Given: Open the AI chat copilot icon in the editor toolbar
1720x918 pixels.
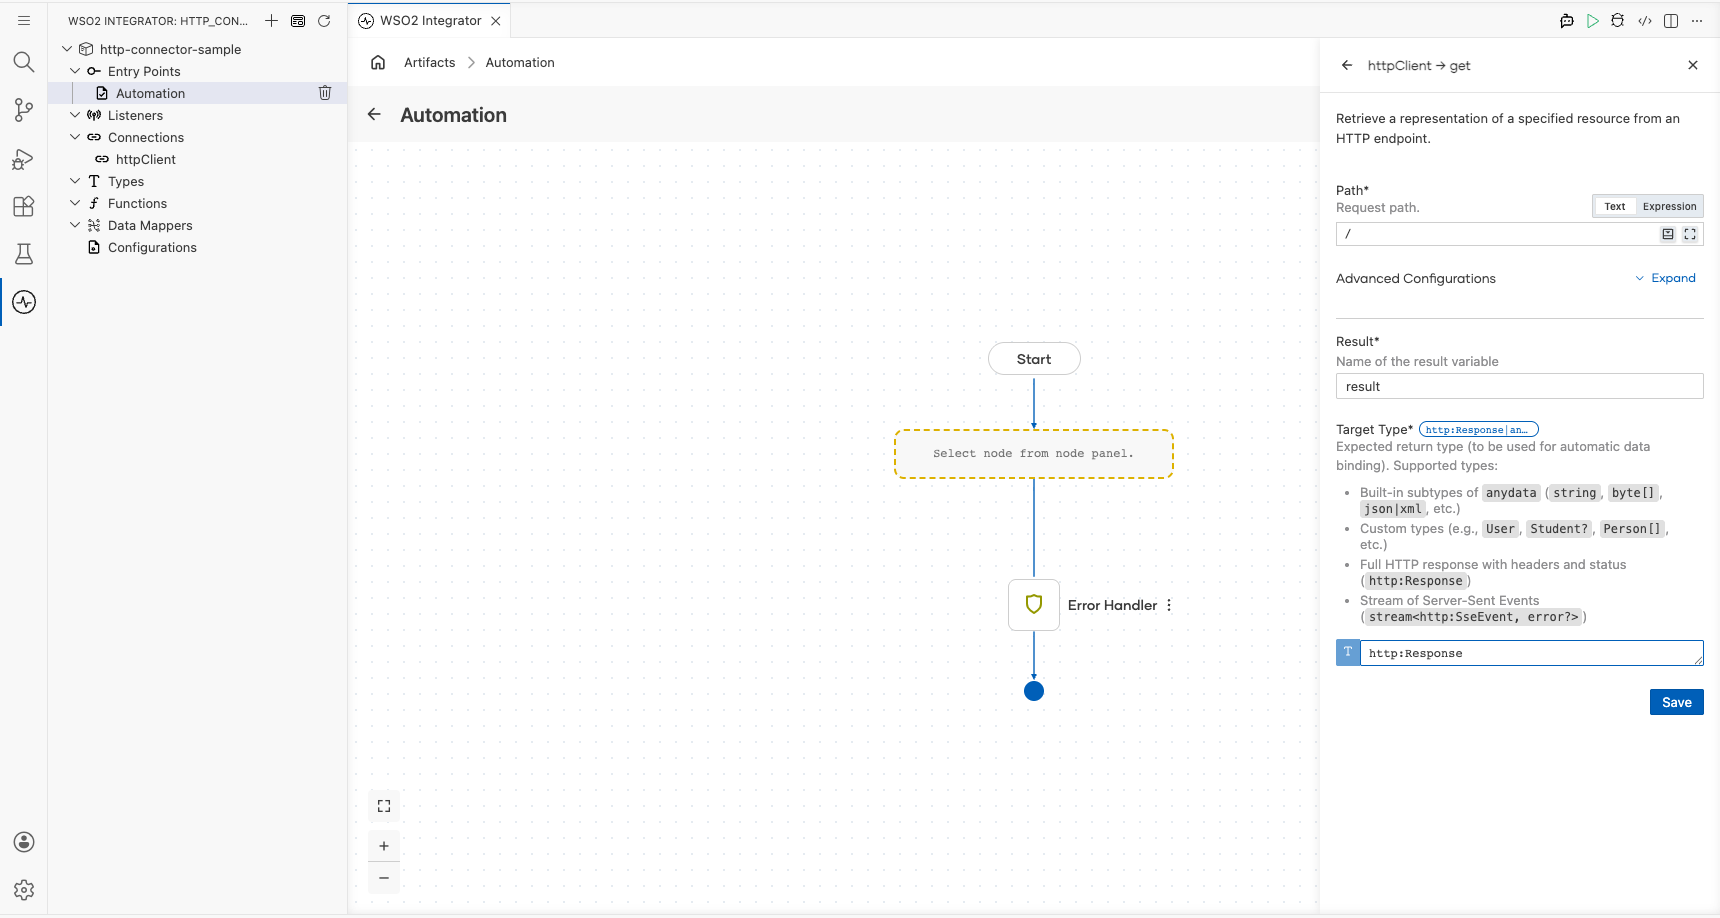Looking at the screenshot, I should point(1567,21).
